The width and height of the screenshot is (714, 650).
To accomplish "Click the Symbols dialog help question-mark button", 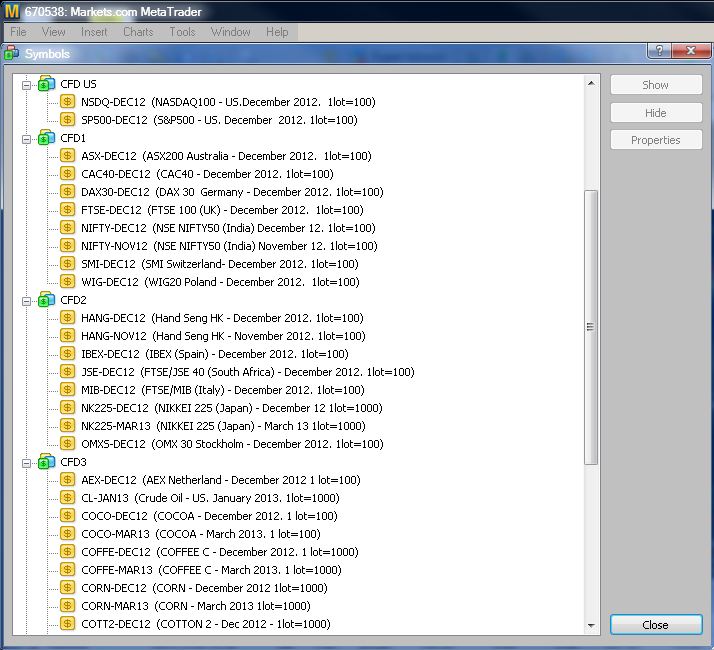I will click(659, 51).
